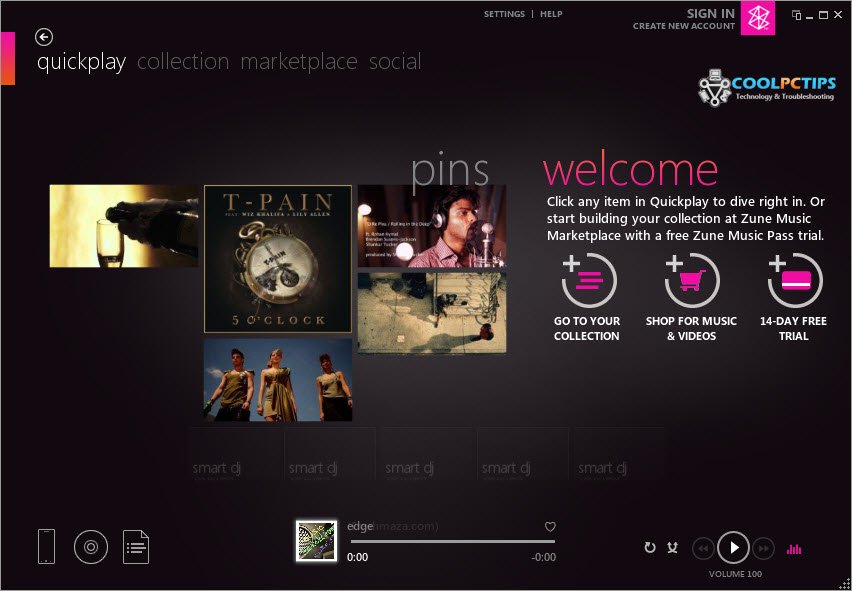Click 14-DAY FREE TRIAL label

794,329
